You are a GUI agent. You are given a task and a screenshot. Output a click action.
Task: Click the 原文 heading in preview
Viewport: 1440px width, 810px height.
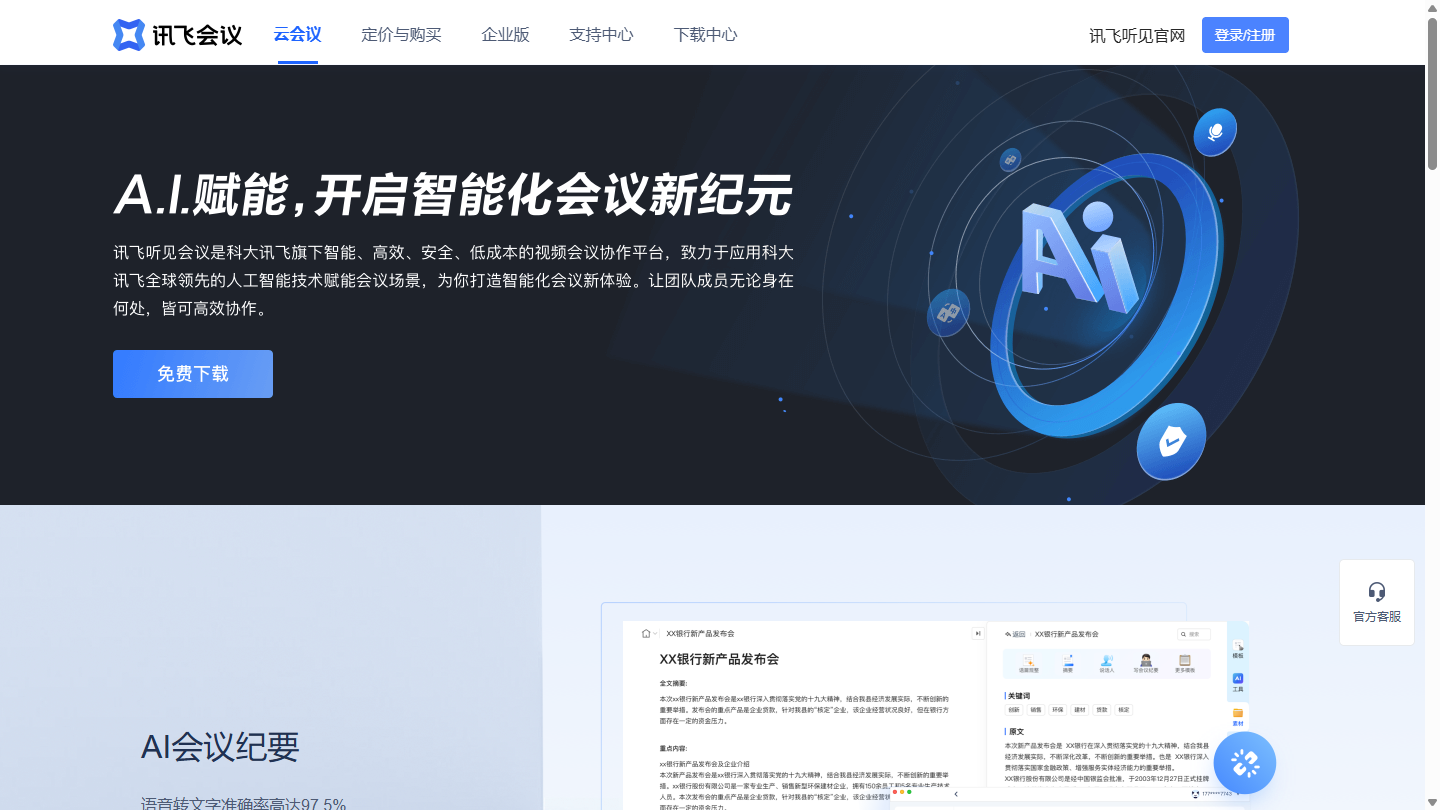(x=1016, y=732)
